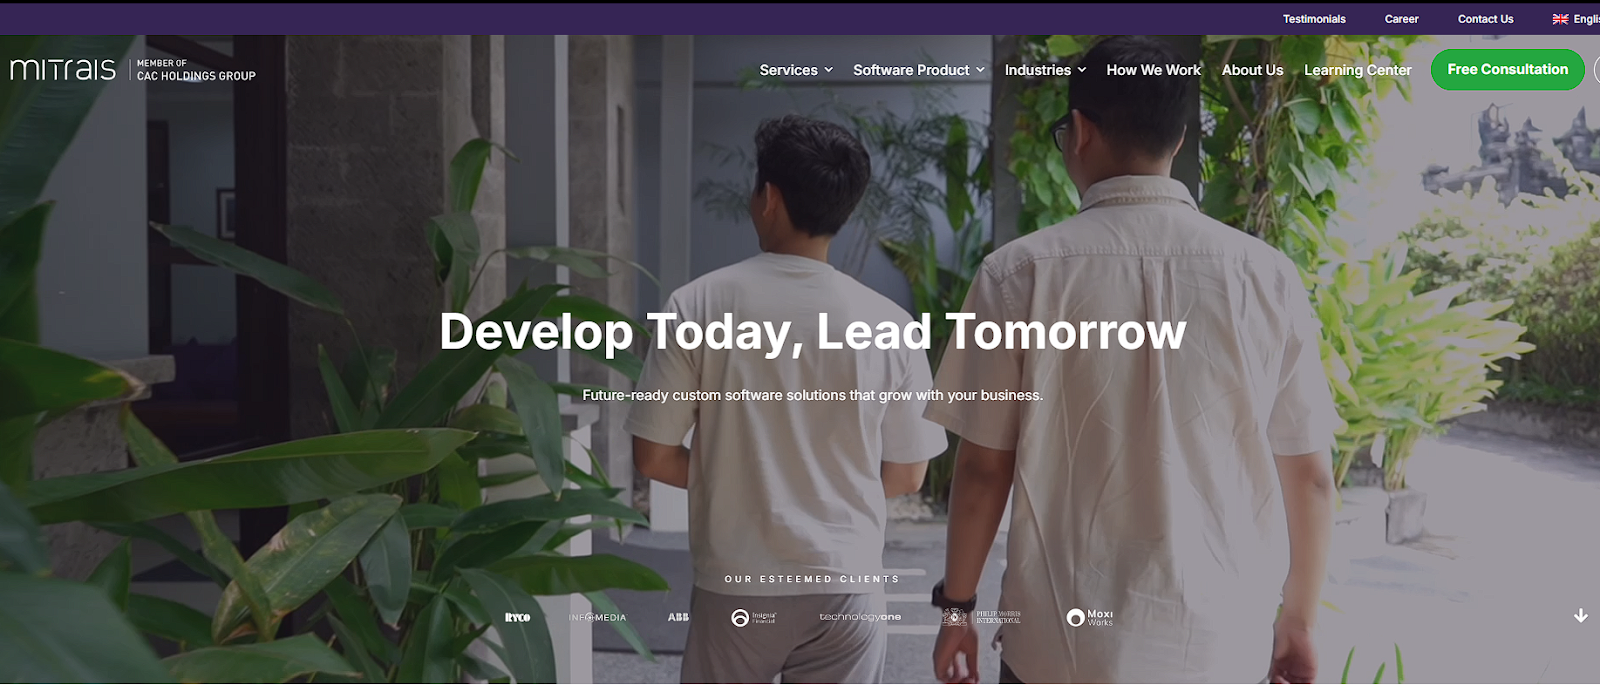Click the Free Consultation button
The width and height of the screenshot is (1600, 685).
click(1507, 69)
